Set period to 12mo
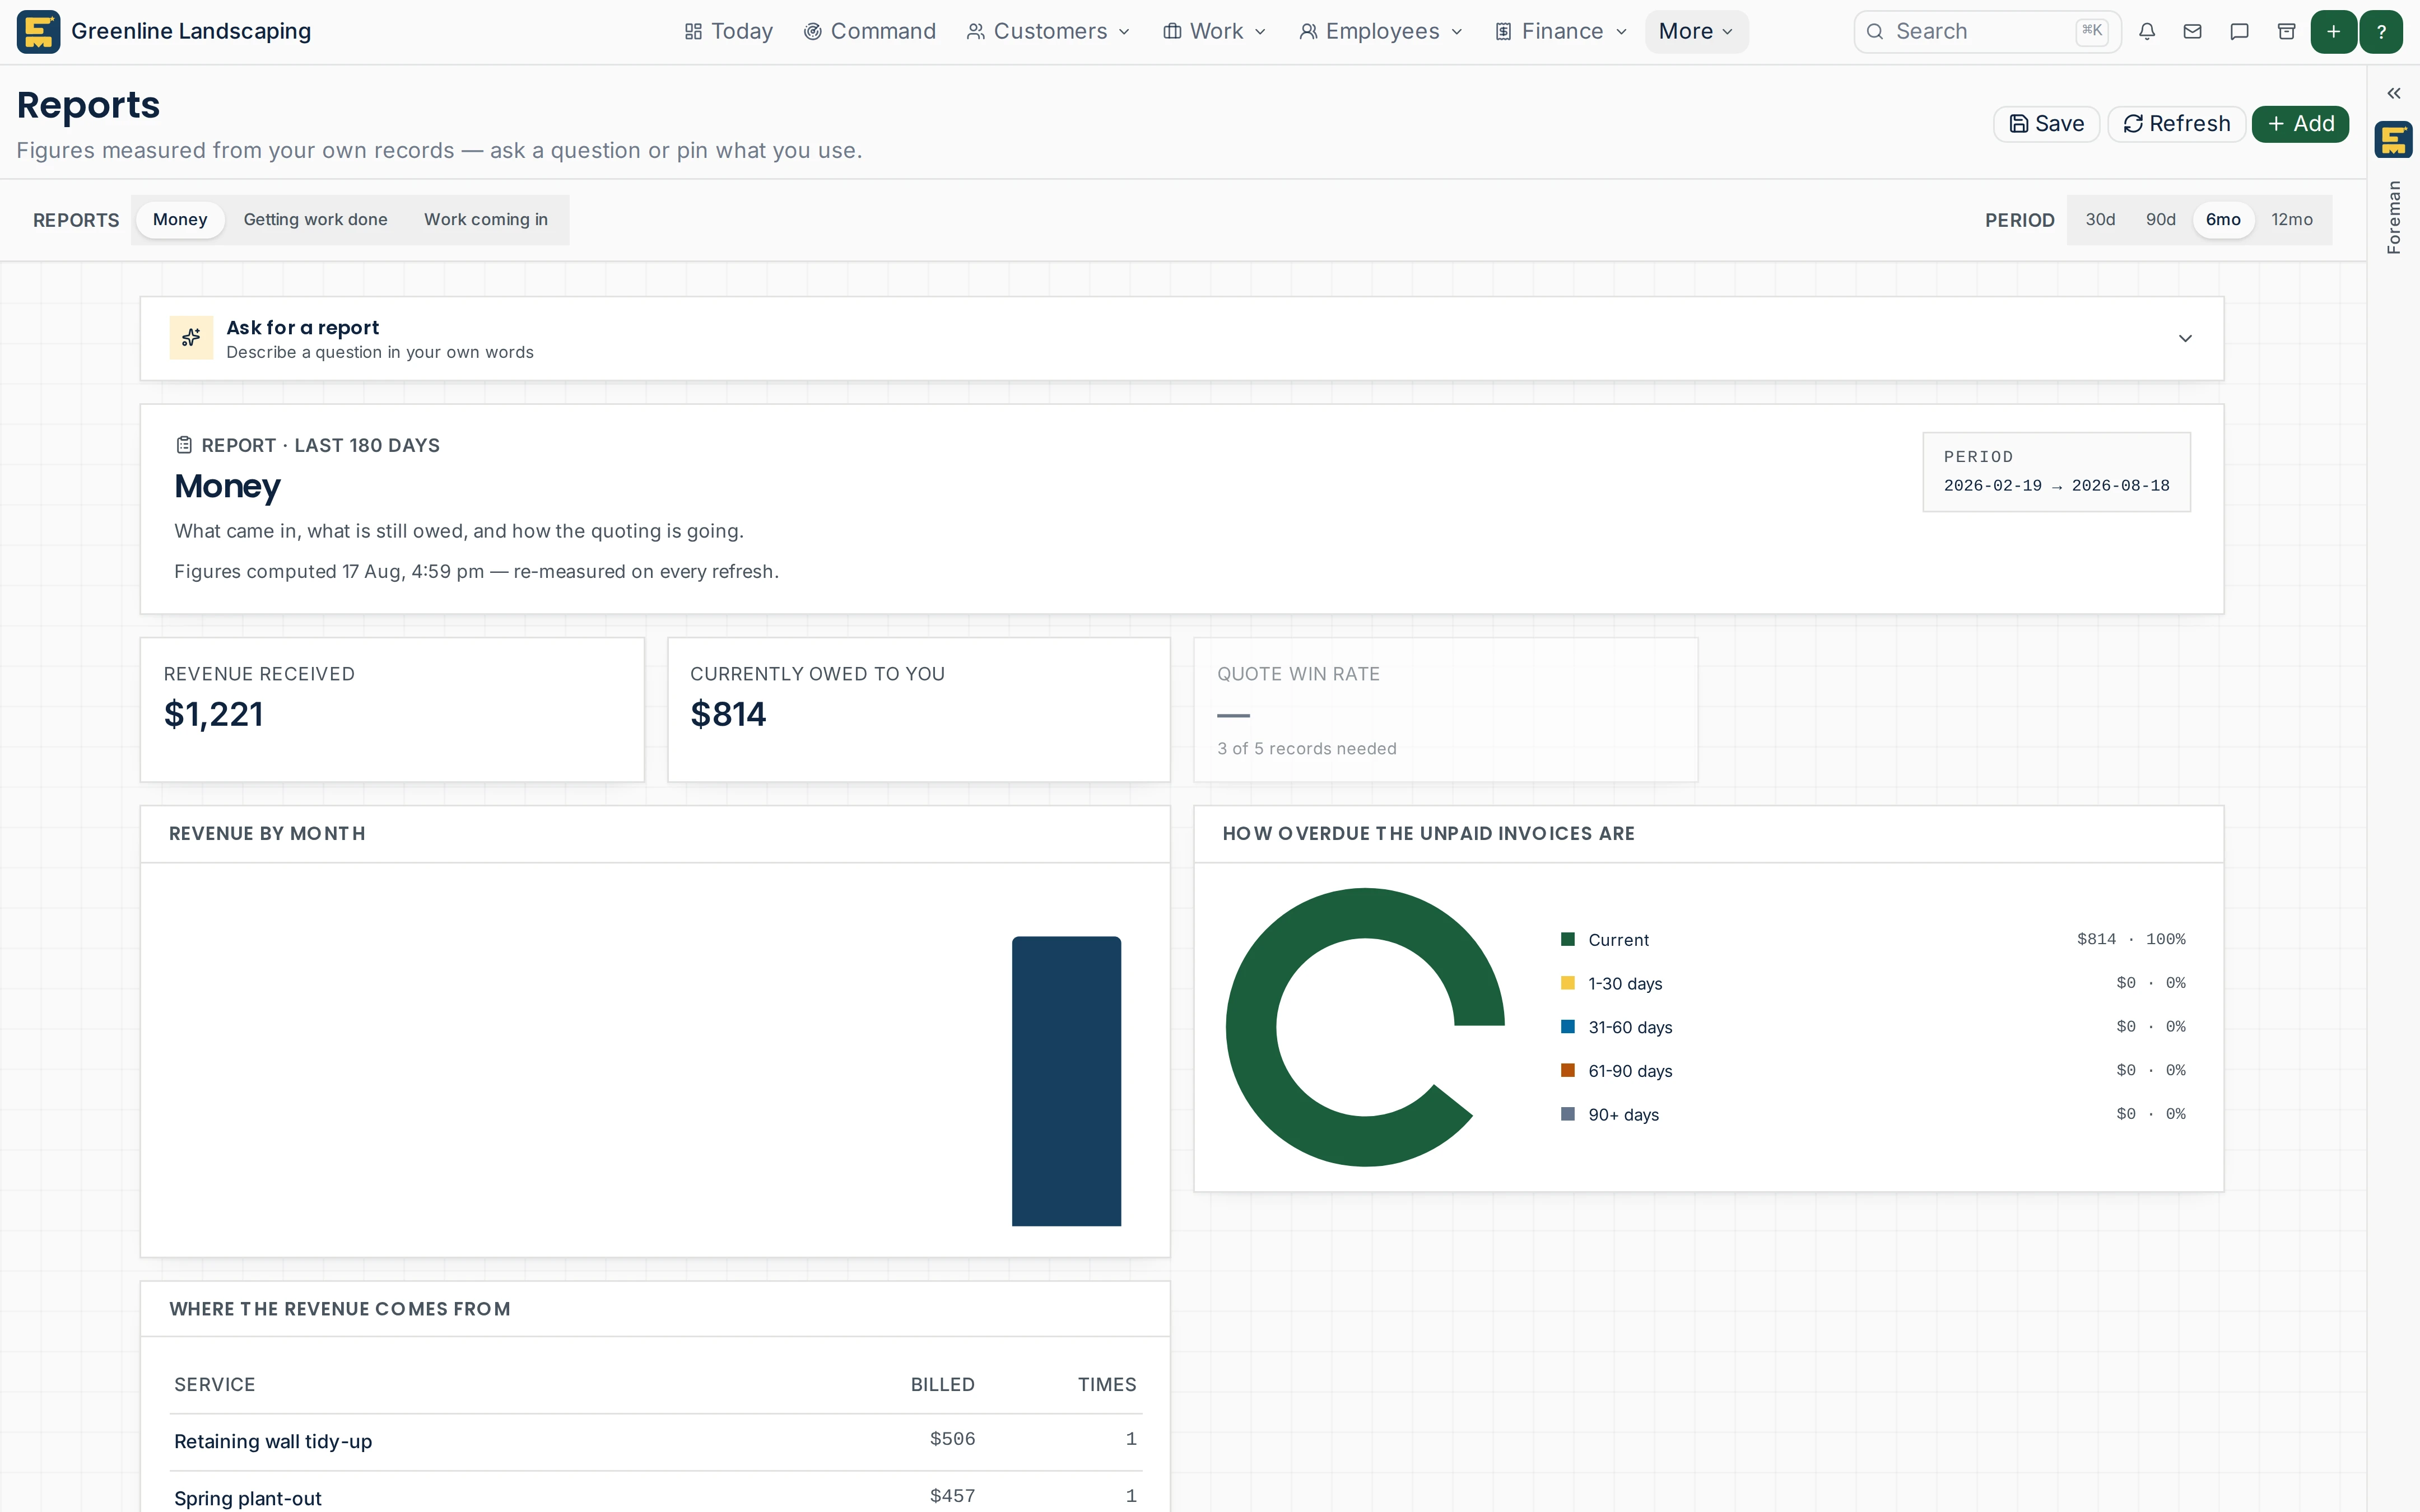Image resolution: width=2420 pixels, height=1512 pixels. pyautogui.click(x=2291, y=220)
